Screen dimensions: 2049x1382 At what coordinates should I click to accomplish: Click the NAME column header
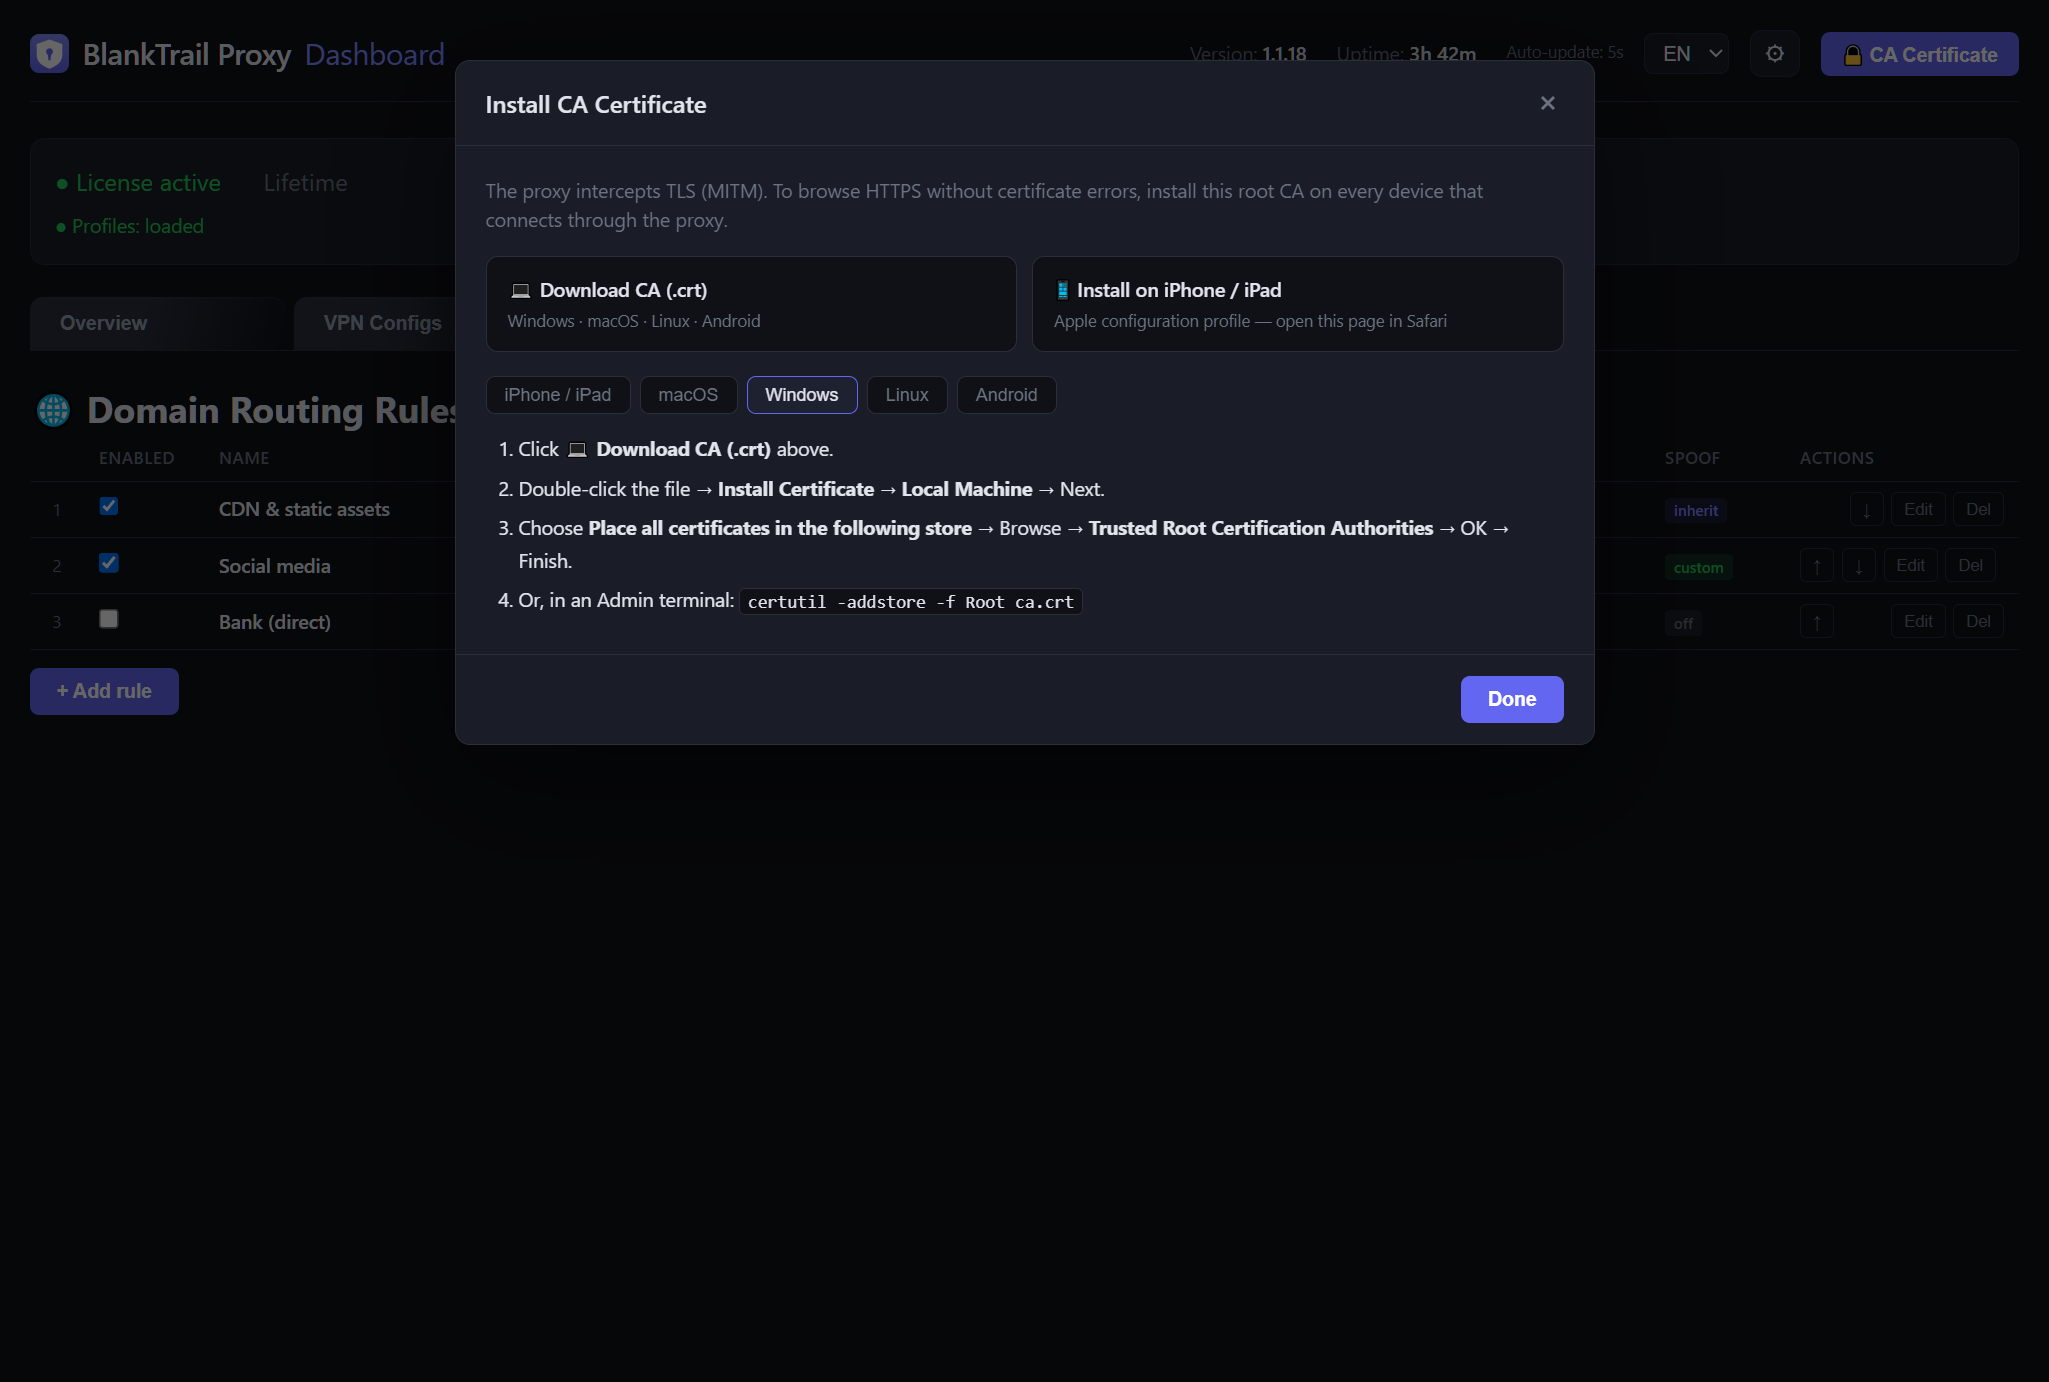click(x=244, y=458)
